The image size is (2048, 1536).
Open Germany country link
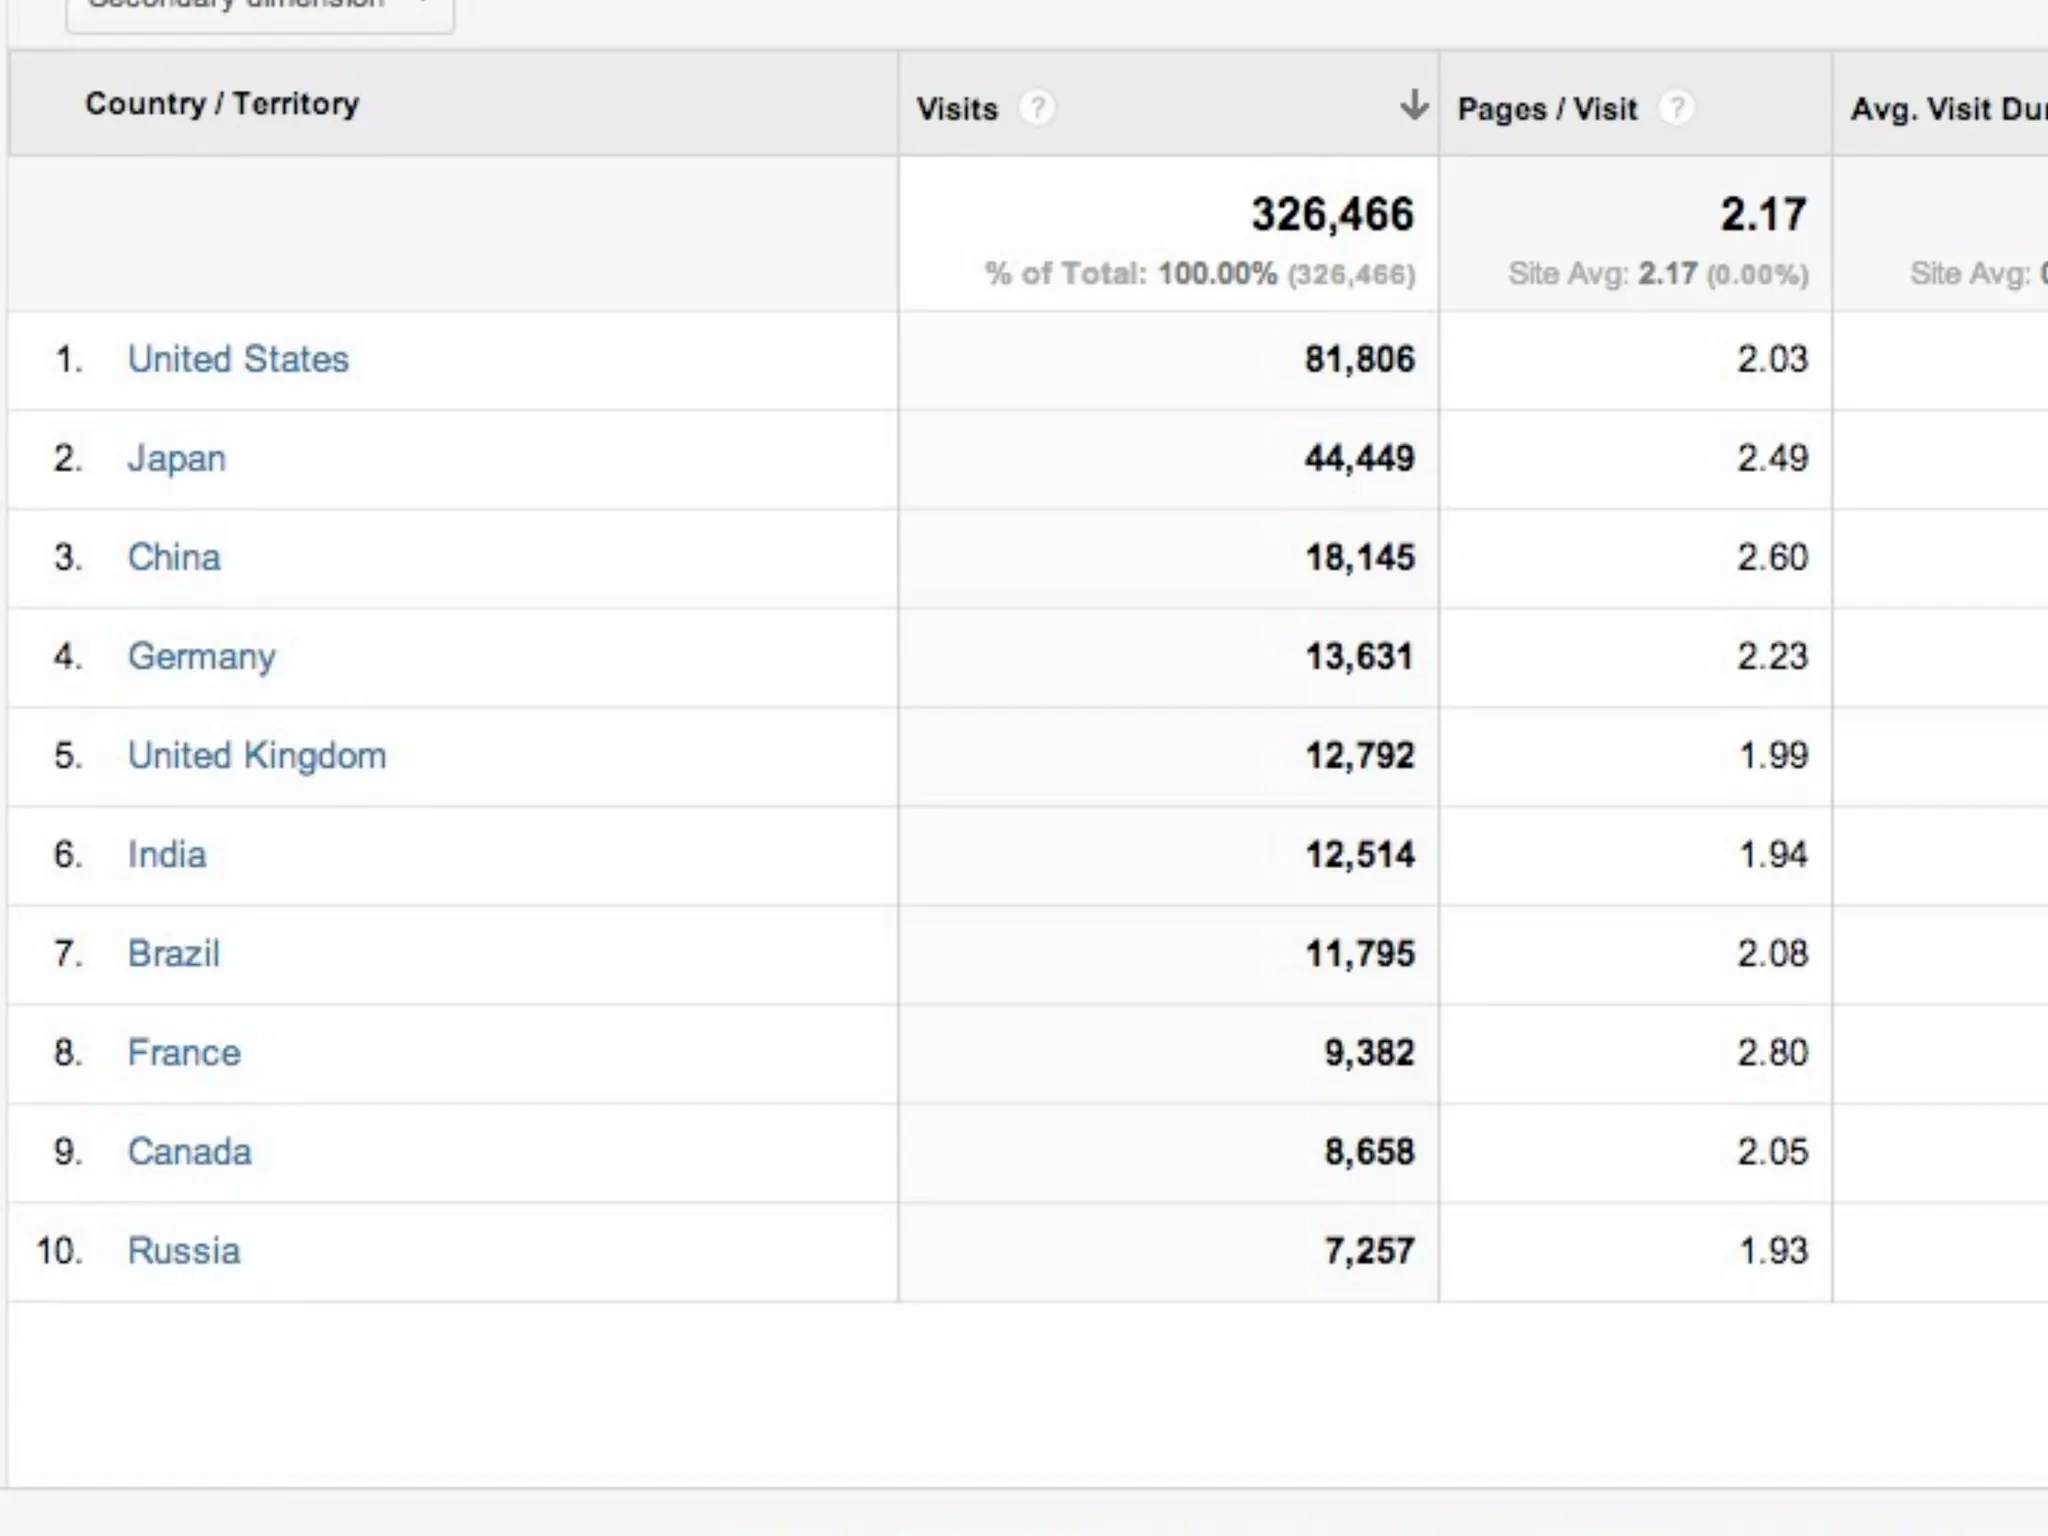click(201, 656)
